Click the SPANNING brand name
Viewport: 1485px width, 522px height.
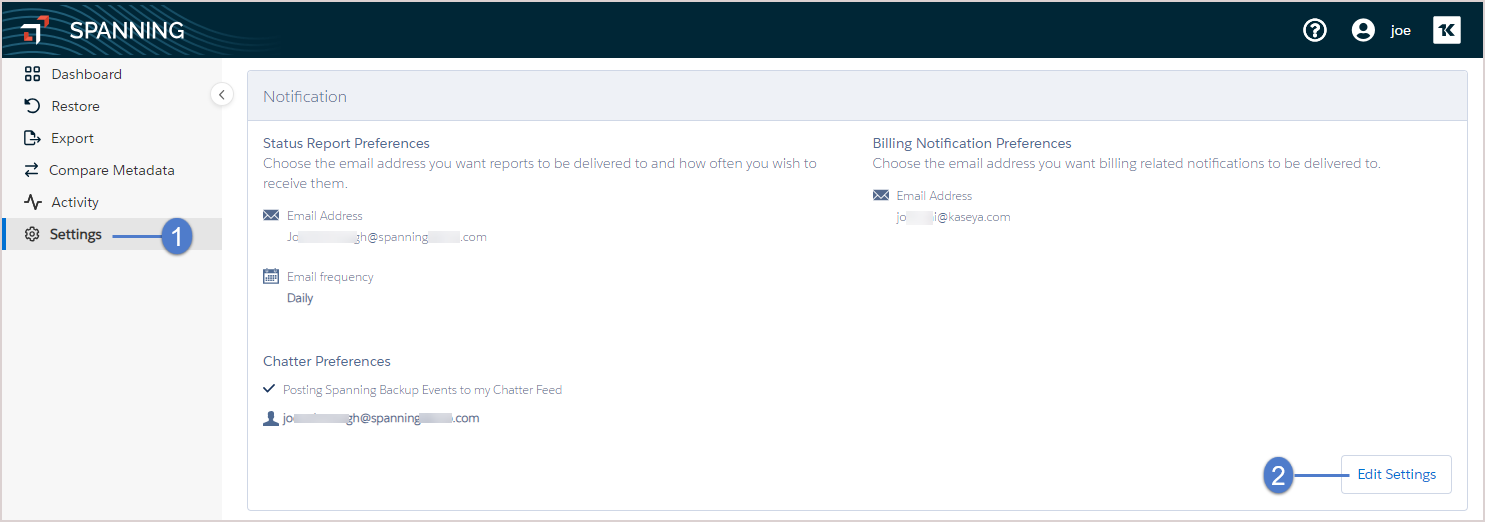(x=127, y=30)
